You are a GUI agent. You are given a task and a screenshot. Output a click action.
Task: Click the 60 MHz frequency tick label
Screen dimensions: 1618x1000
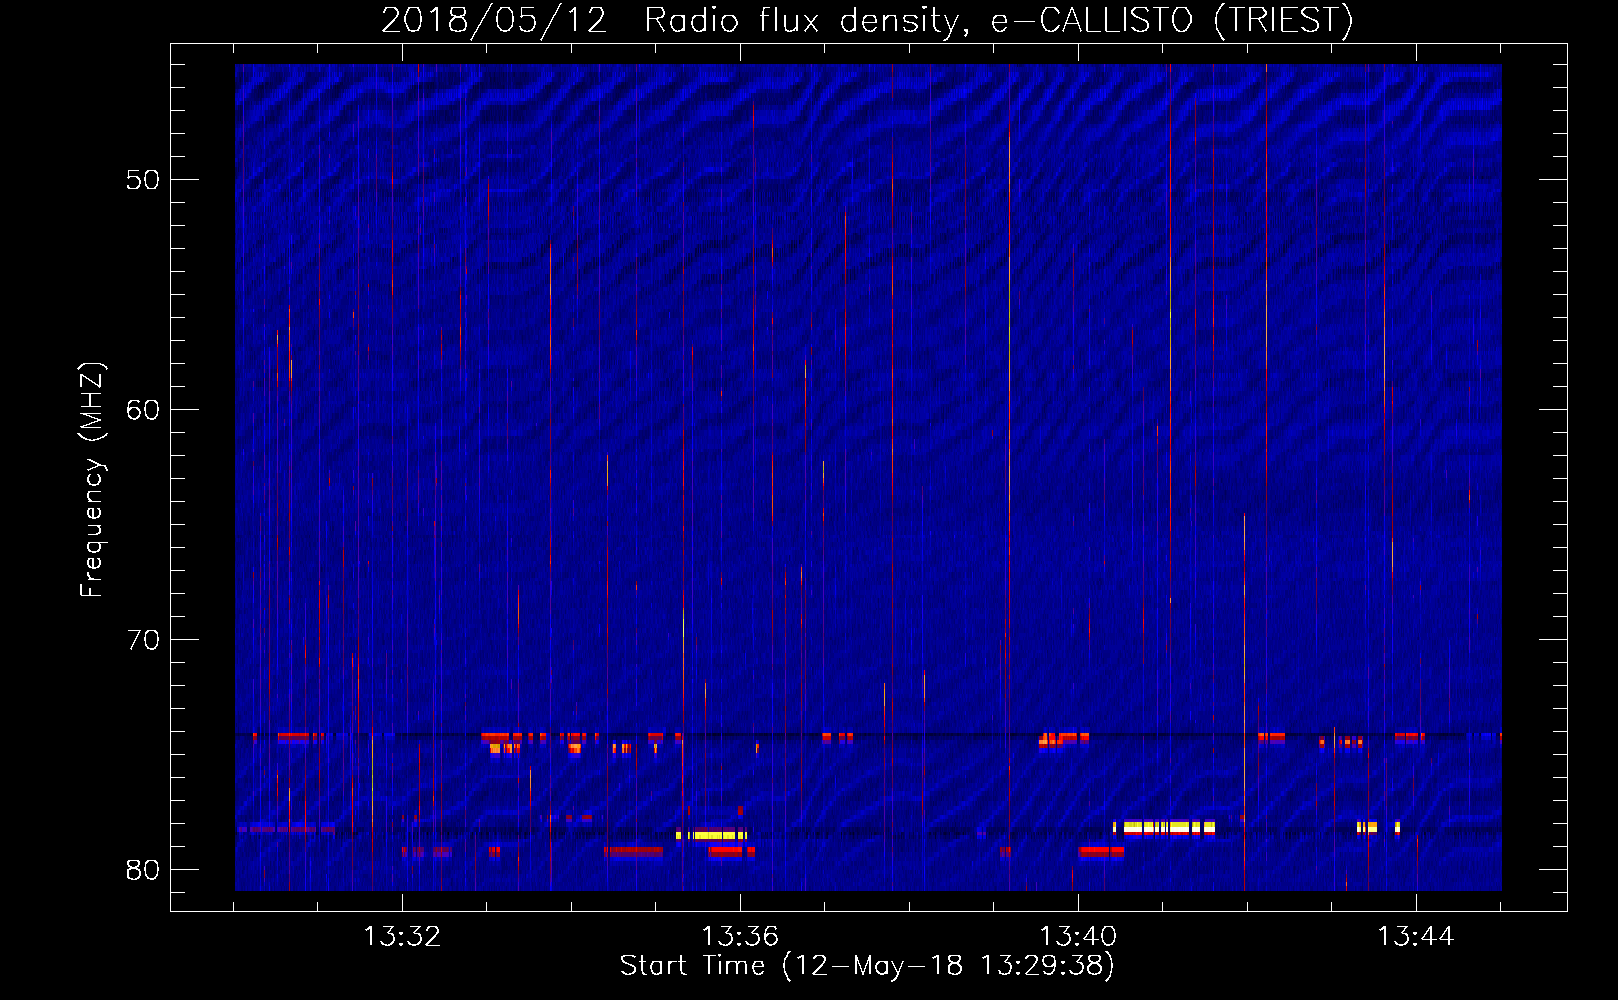142,410
